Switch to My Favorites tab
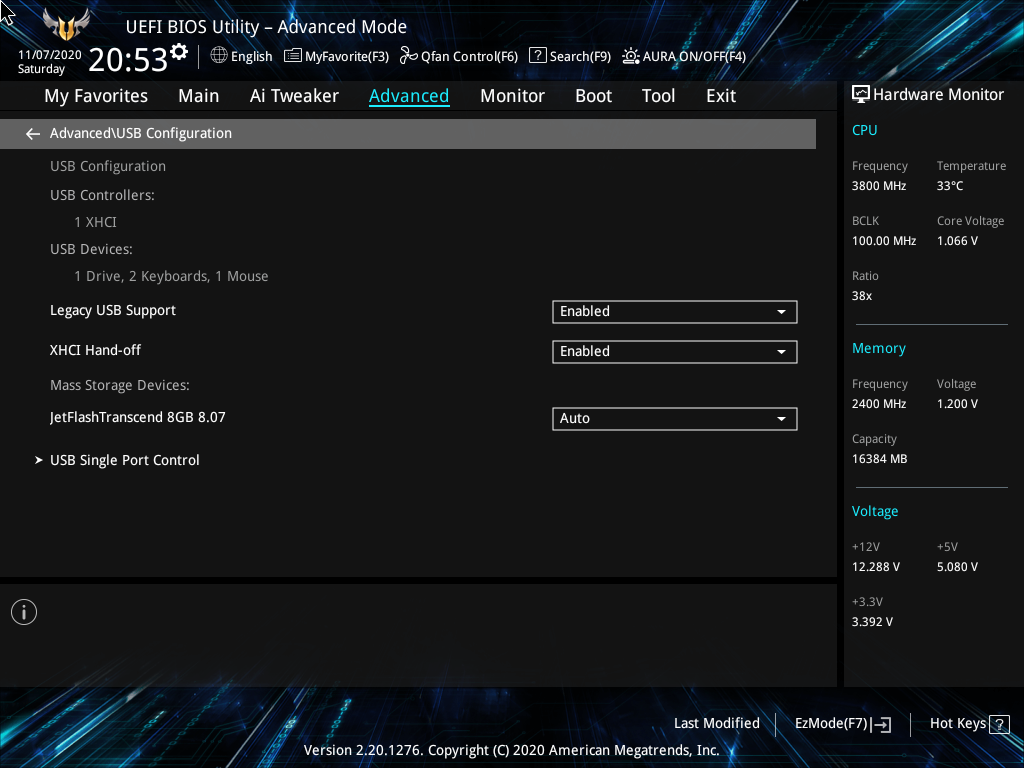Screen dimensions: 1024x768 [x=96, y=96]
